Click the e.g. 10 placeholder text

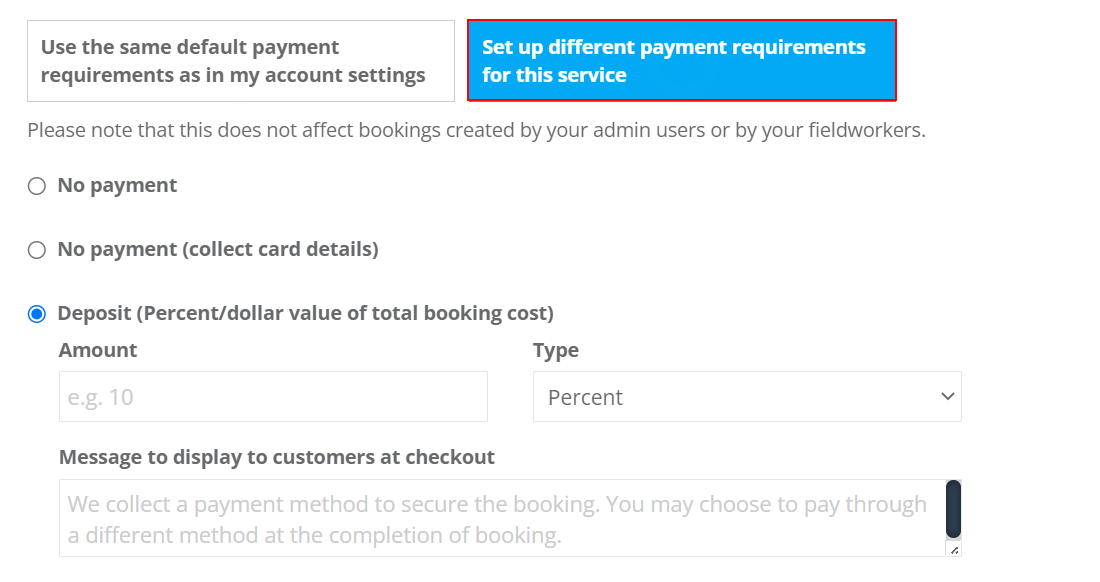point(100,398)
